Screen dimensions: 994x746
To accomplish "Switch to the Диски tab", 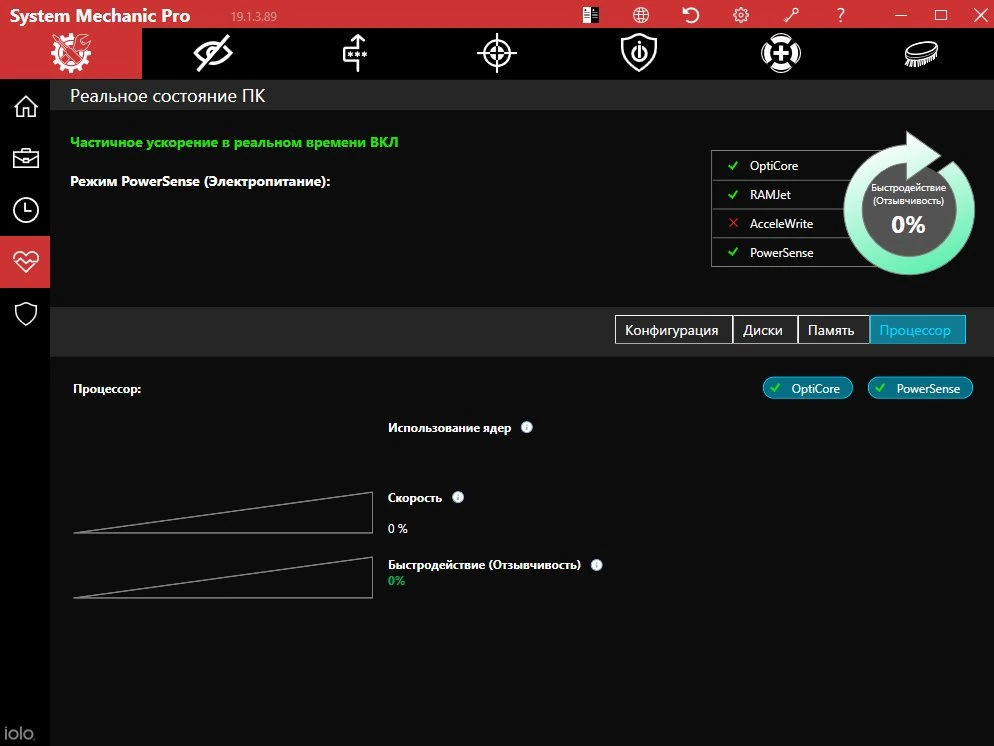I will coord(765,330).
